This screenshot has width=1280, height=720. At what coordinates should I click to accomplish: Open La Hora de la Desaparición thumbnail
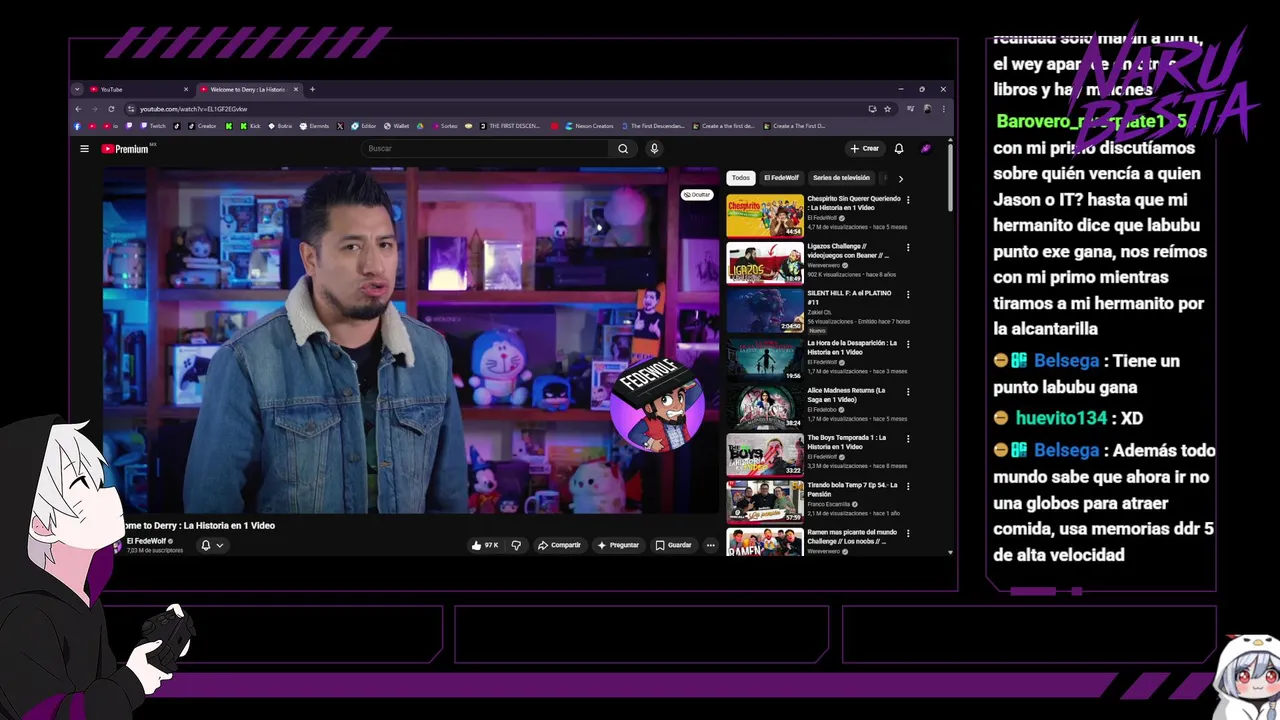pos(765,359)
